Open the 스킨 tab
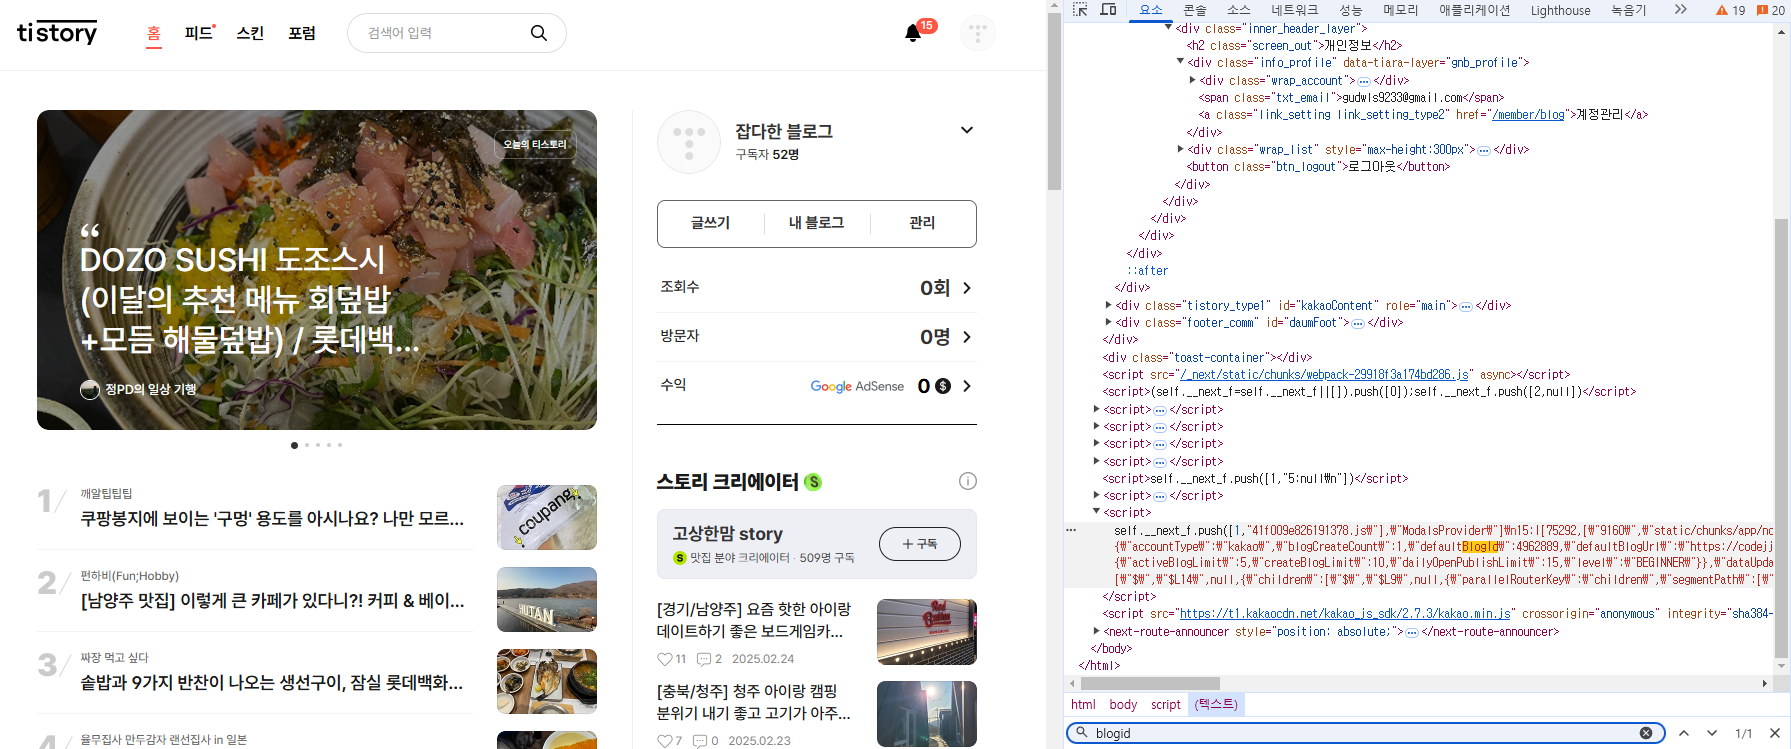Image resolution: width=1791 pixels, height=749 pixels. point(250,33)
